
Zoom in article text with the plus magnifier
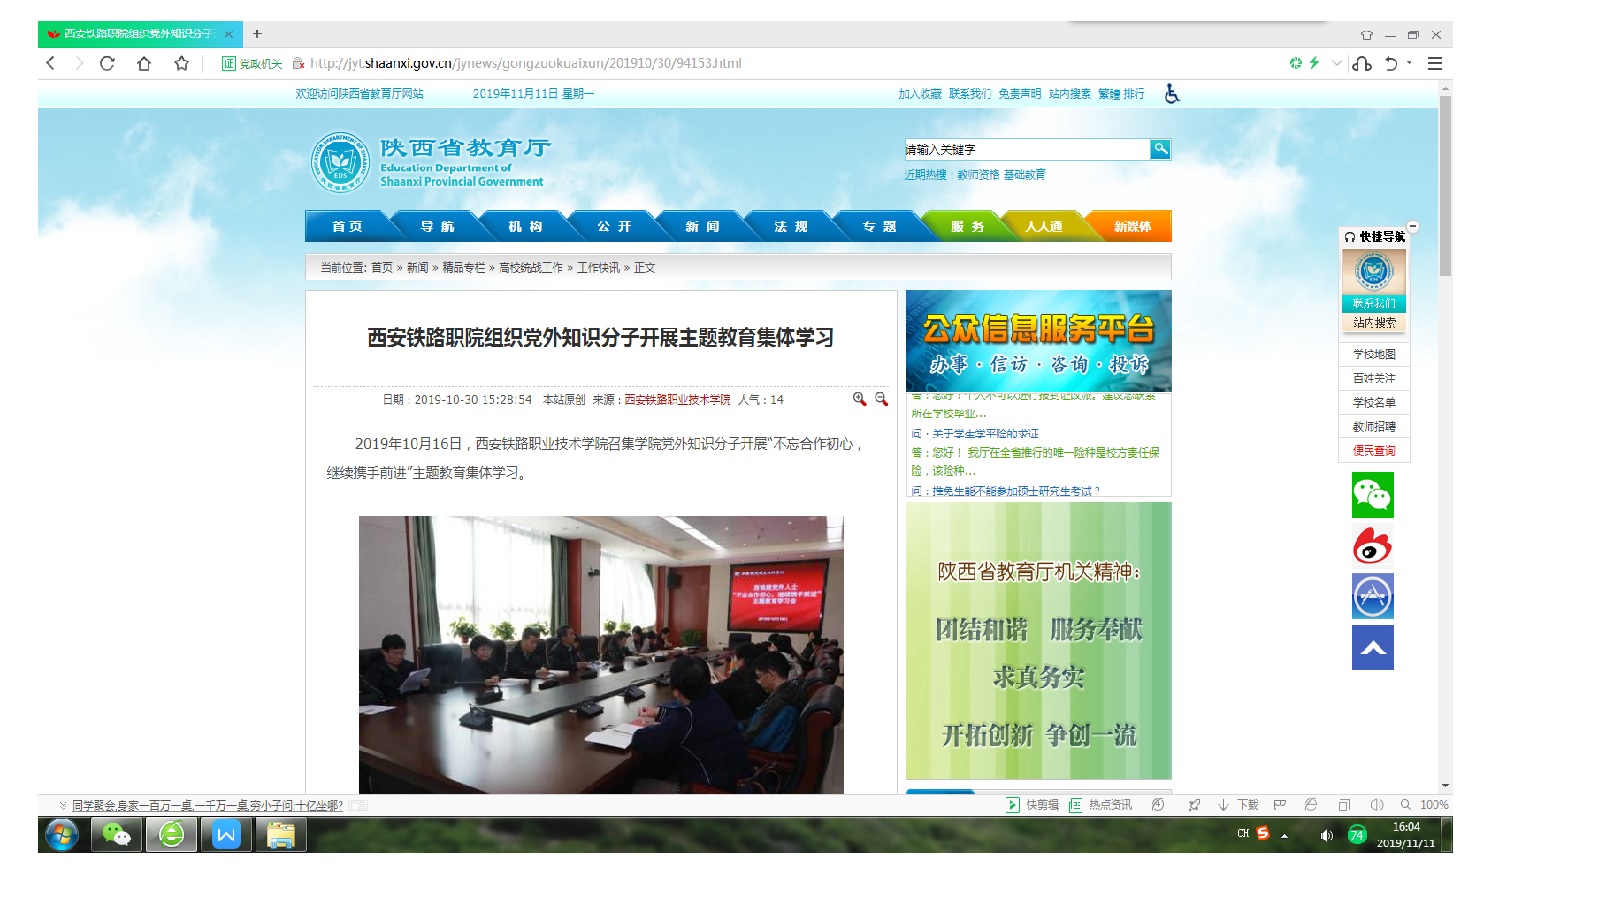tap(859, 399)
